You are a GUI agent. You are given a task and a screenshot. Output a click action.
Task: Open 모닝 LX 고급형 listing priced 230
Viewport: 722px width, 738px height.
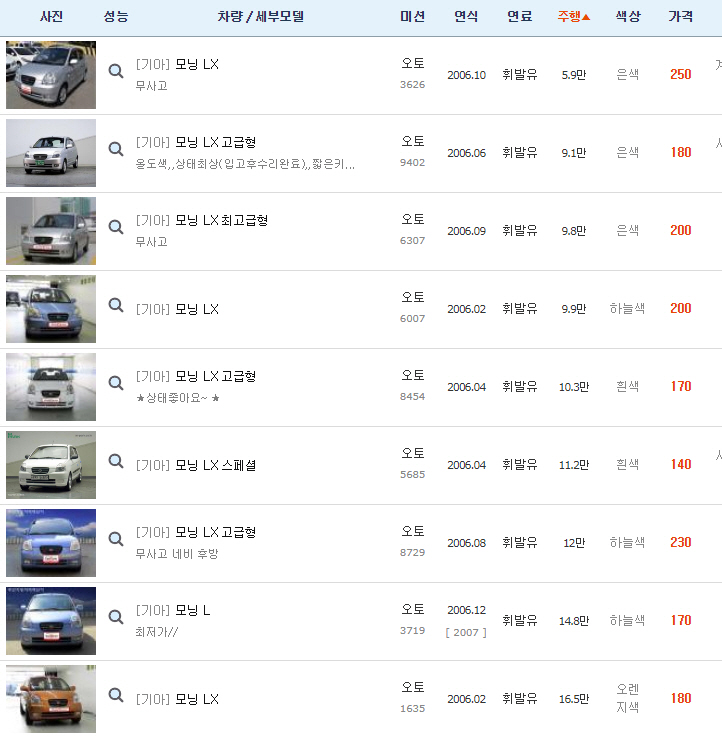196,532
